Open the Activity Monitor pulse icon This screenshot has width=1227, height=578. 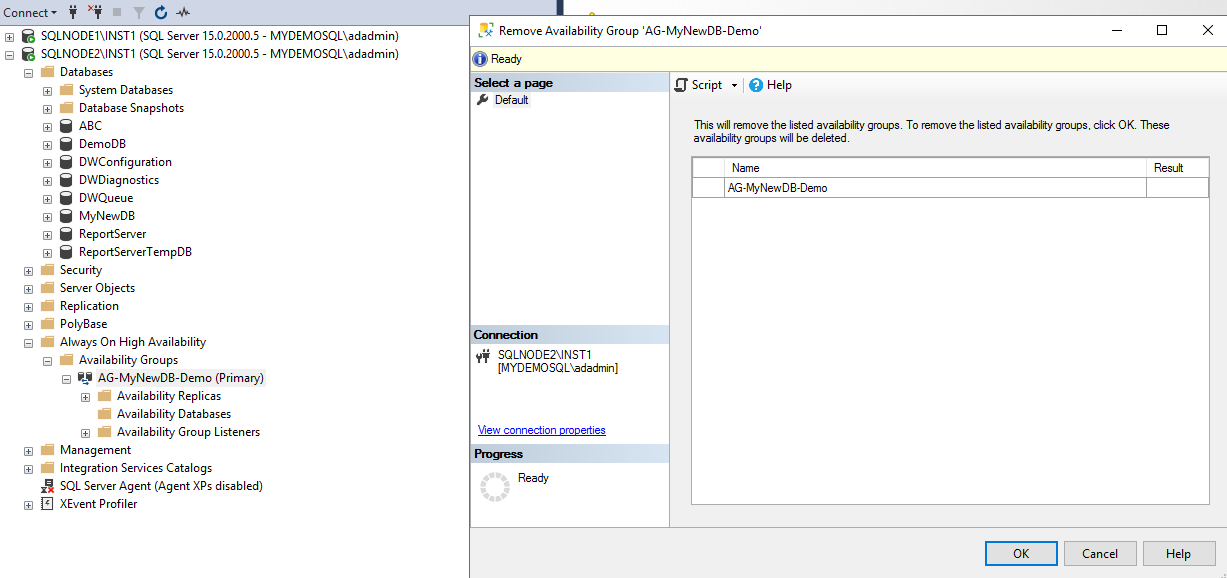coord(183,13)
